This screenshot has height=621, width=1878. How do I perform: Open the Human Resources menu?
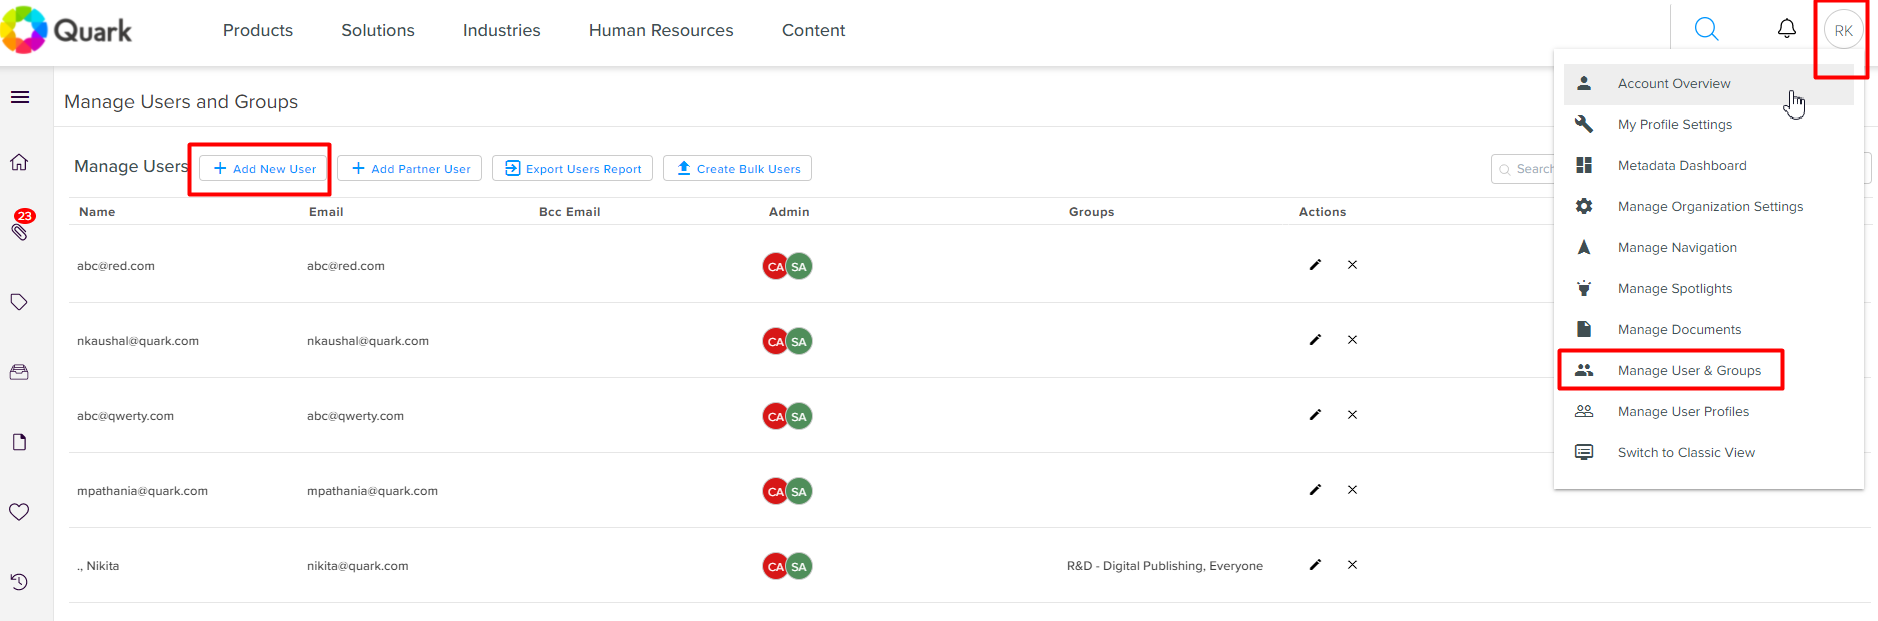pos(661,30)
